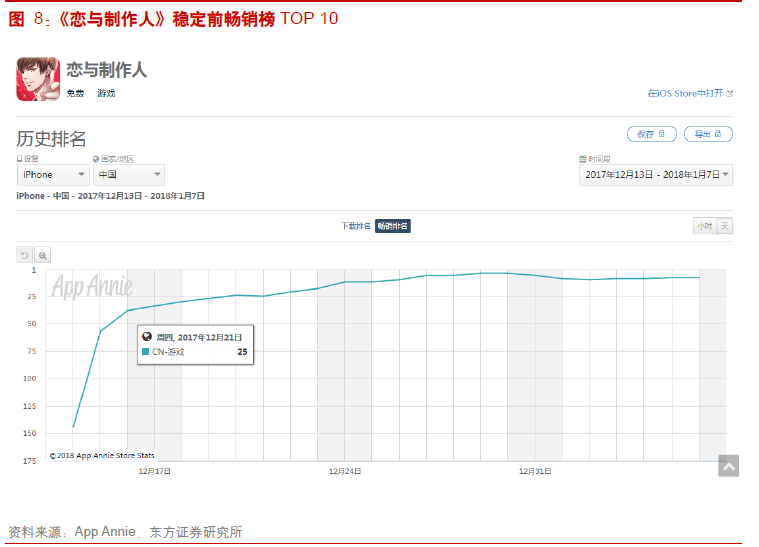This screenshot has height=547, width=759.
Task: Open the iPhone device dropdown
Action: pyautogui.click(x=53, y=175)
